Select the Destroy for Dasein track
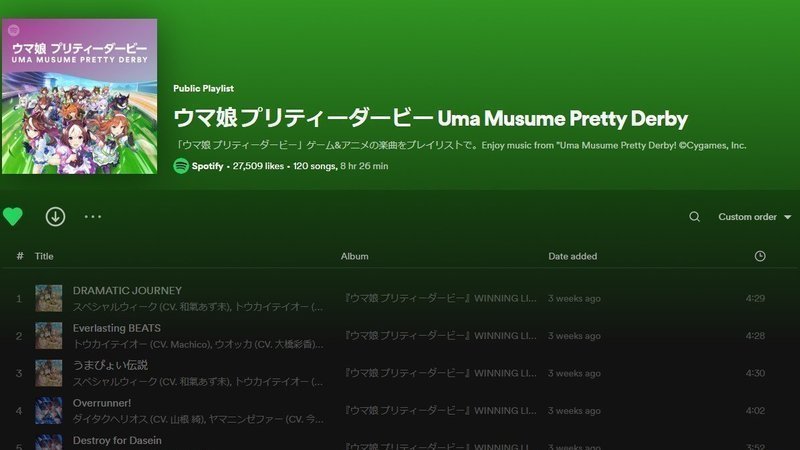Image resolution: width=800 pixels, height=450 pixels. click(x=117, y=440)
